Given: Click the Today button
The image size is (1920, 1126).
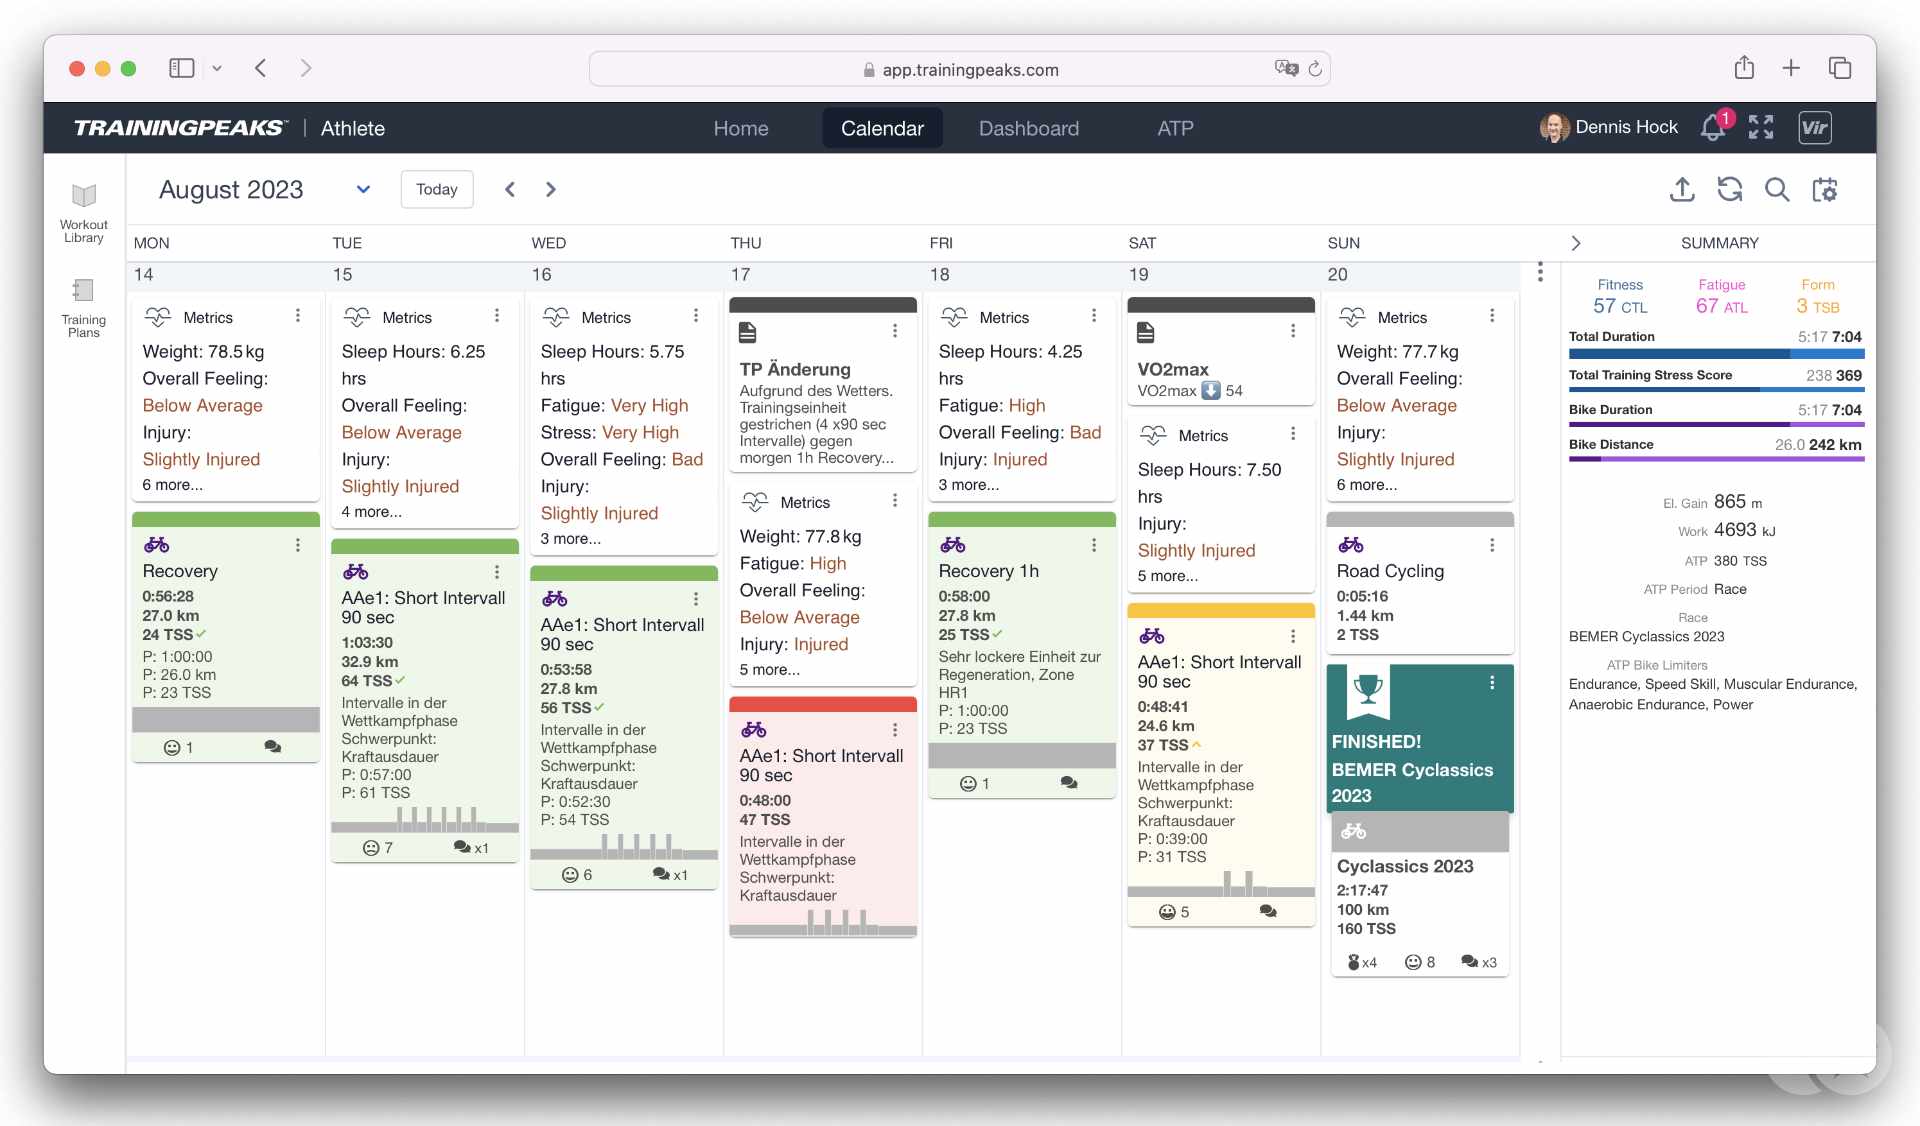Looking at the screenshot, I should coord(437,189).
